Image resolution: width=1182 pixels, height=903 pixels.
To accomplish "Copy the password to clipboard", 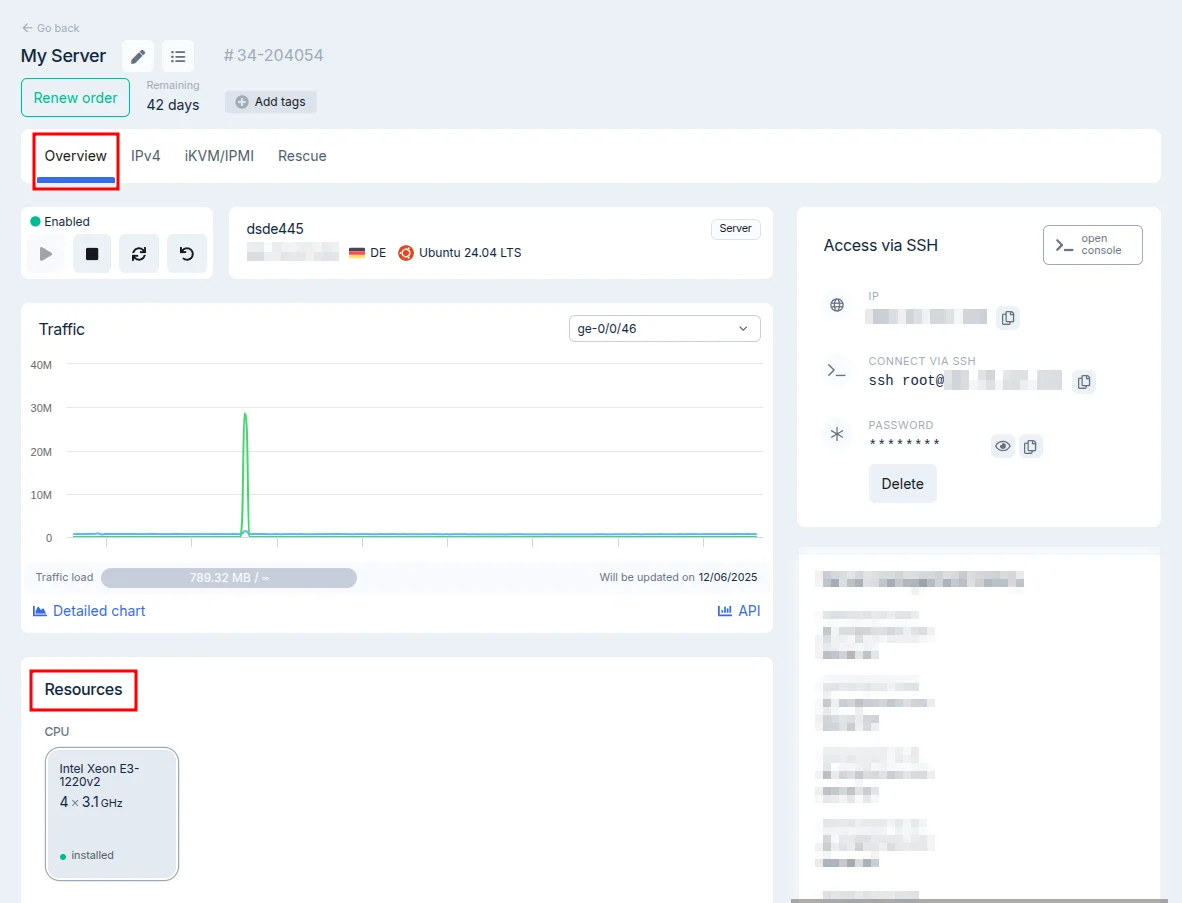I will point(1031,446).
